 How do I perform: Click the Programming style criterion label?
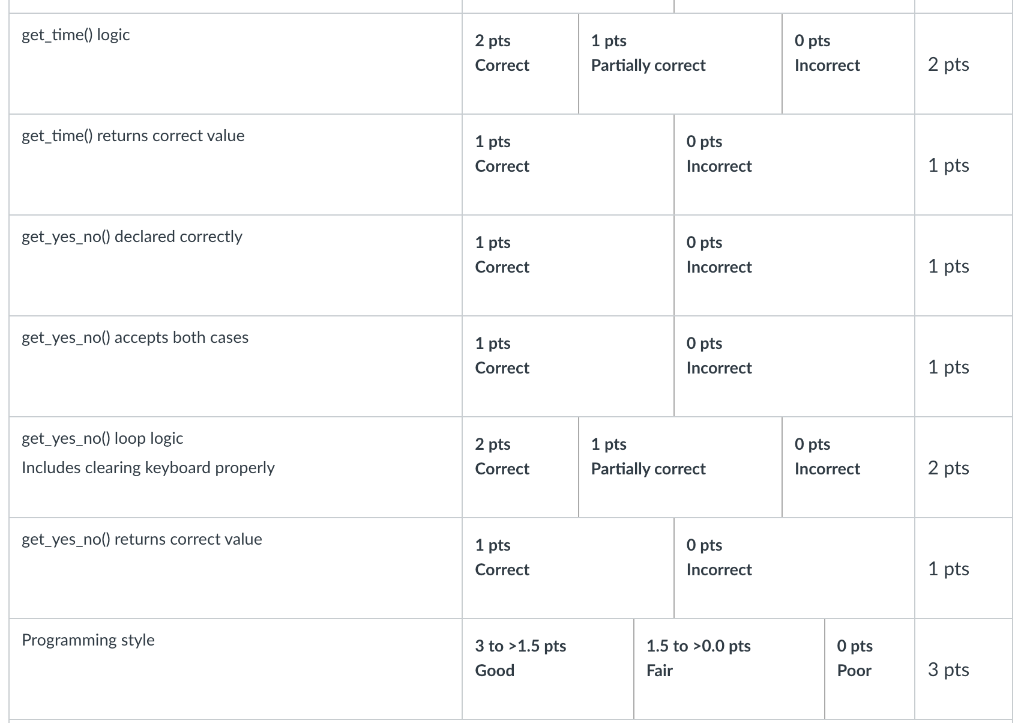pyautogui.click(x=88, y=640)
